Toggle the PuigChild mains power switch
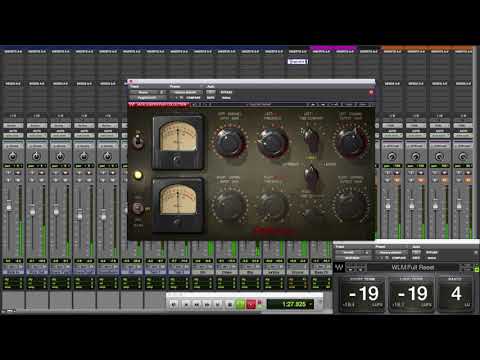The height and width of the screenshot is (360, 480). 137,208
